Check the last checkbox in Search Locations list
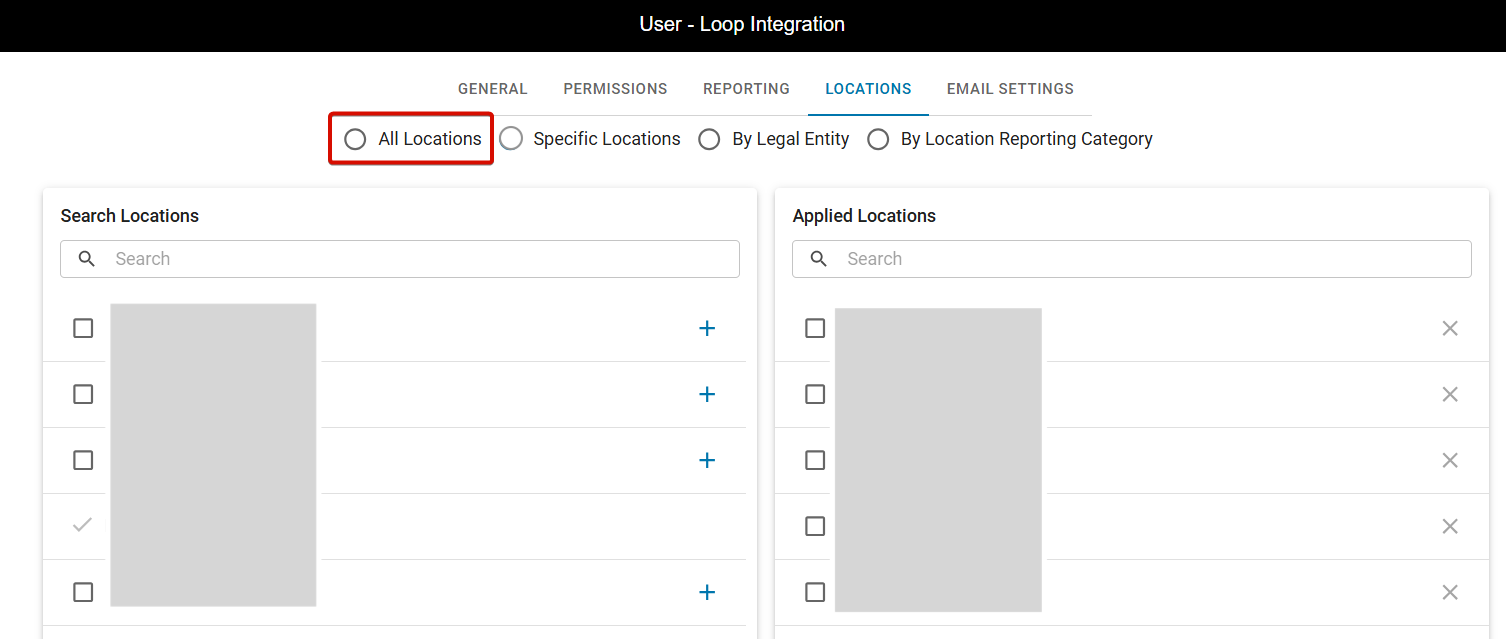Viewport: 1506px width, 639px height. pyautogui.click(x=83, y=592)
